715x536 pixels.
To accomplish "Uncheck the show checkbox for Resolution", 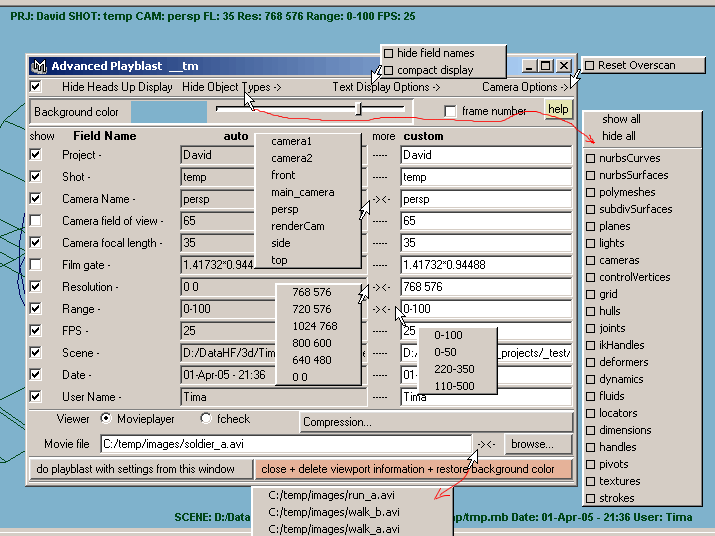I will pos(36,286).
